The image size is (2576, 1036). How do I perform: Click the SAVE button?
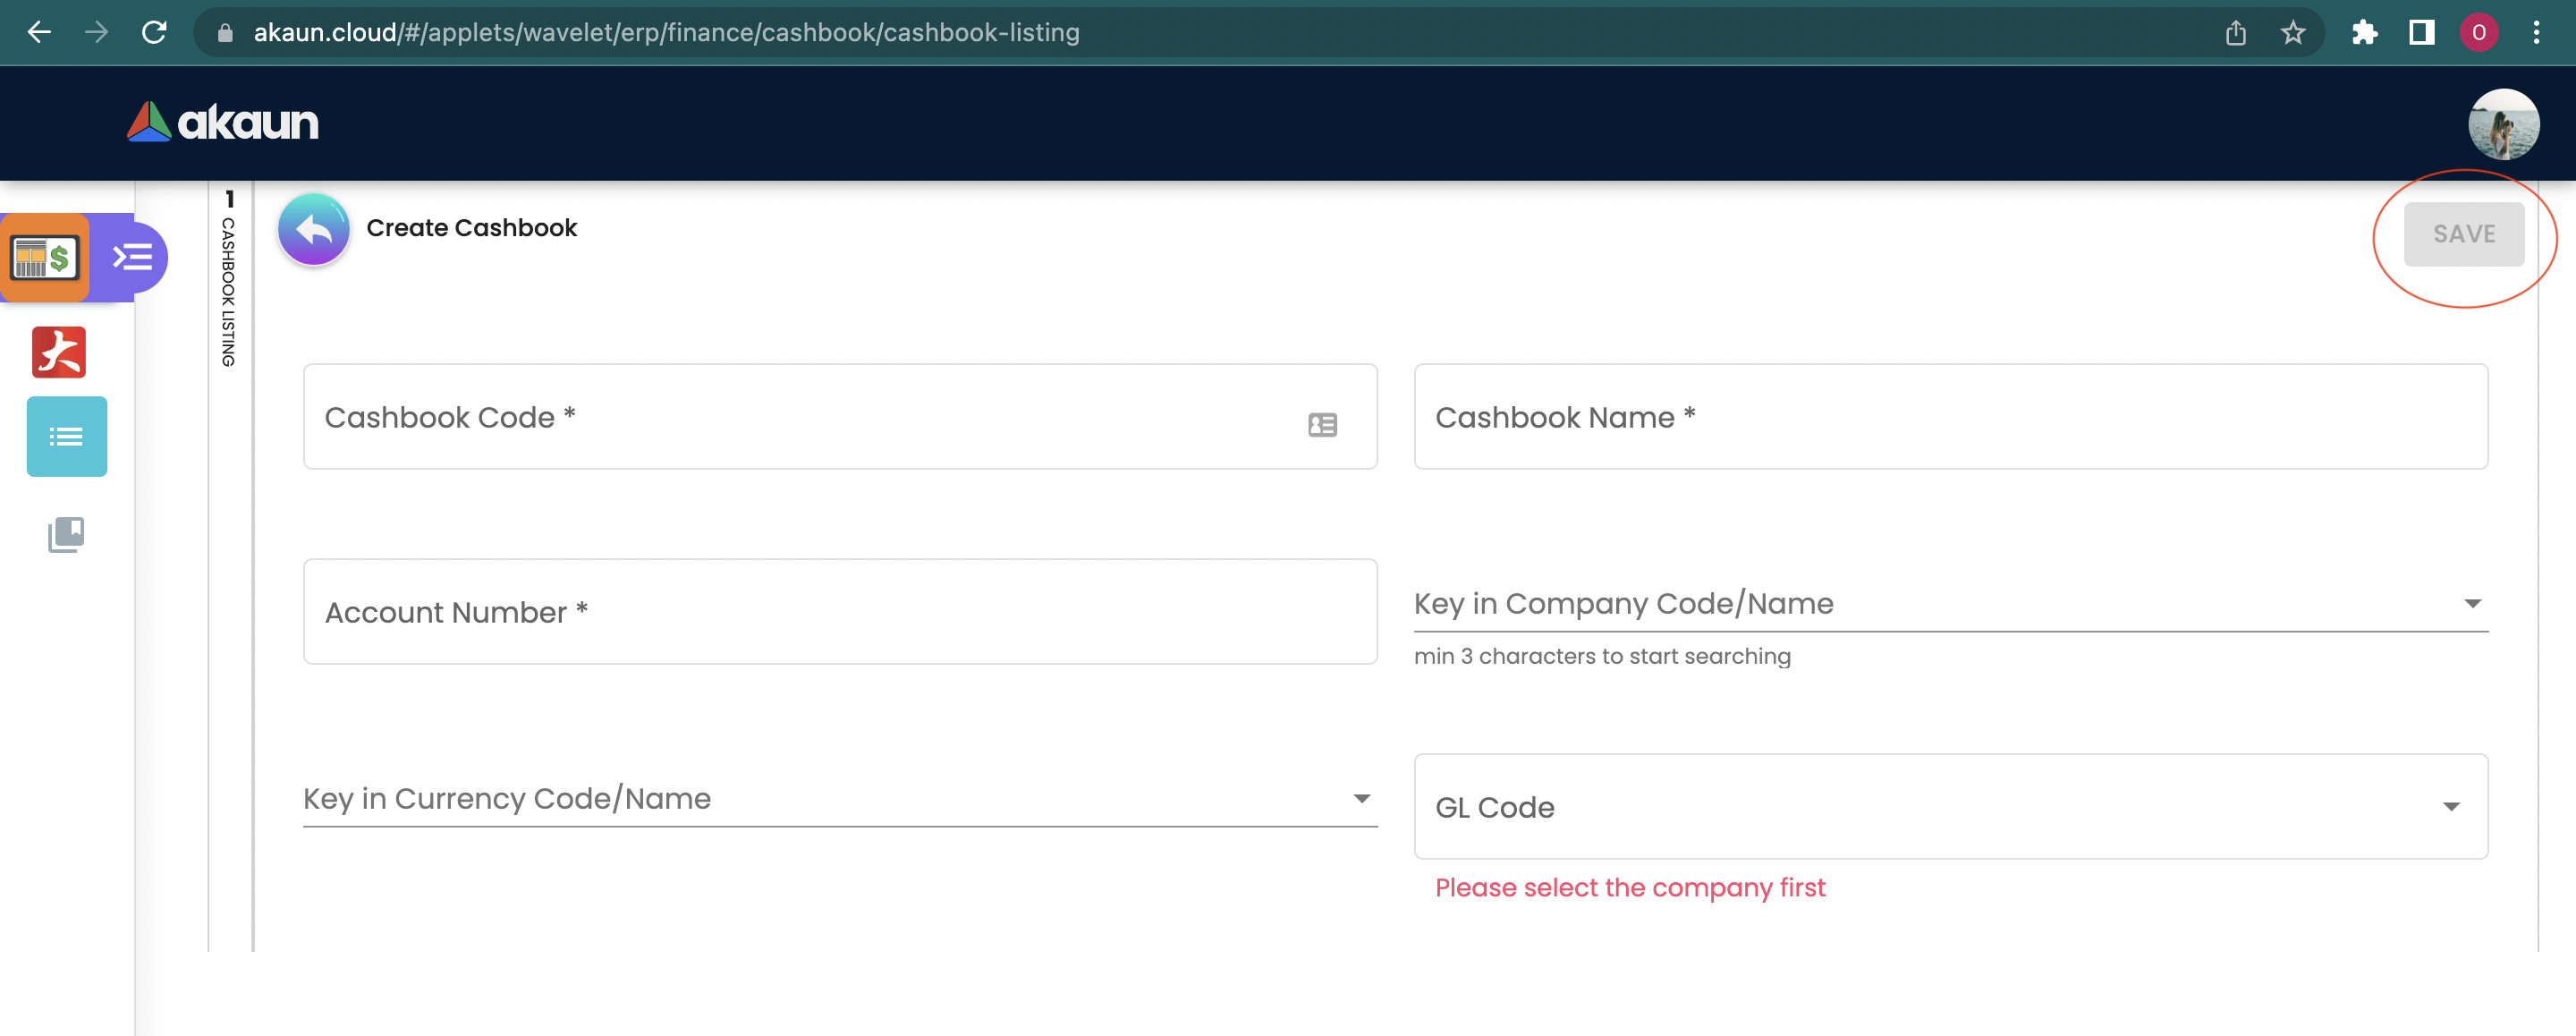click(2463, 234)
